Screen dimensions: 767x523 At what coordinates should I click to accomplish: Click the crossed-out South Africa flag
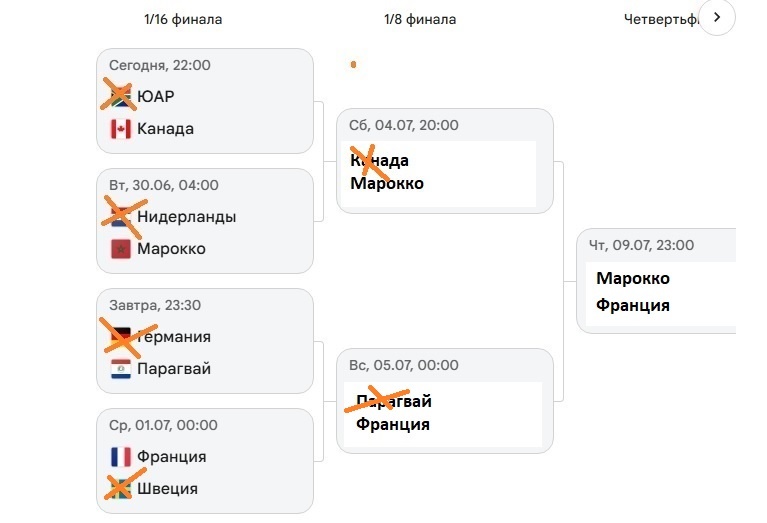coord(121,96)
